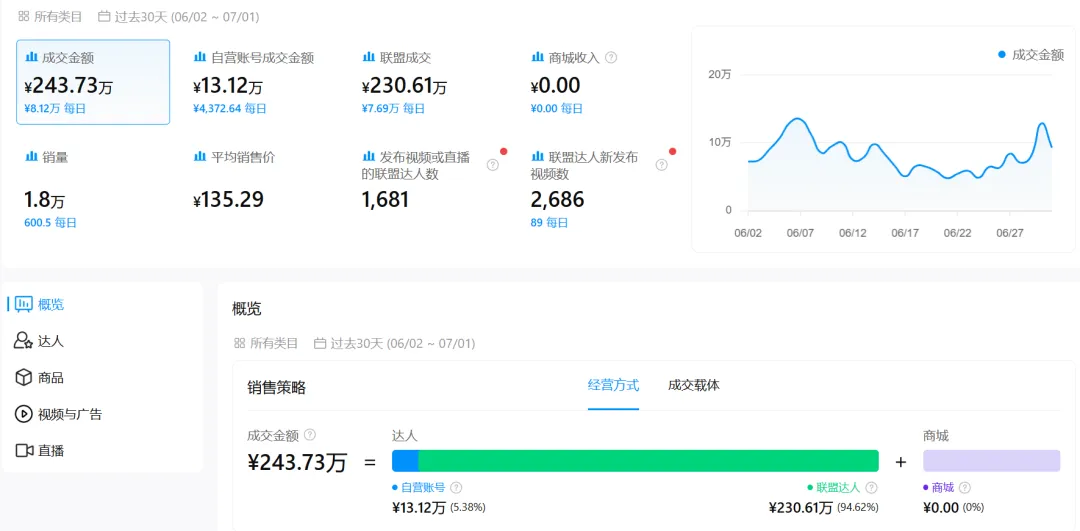Click the ¥13.12万 (5.38%) value

pyautogui.click(x=439, y=508)
